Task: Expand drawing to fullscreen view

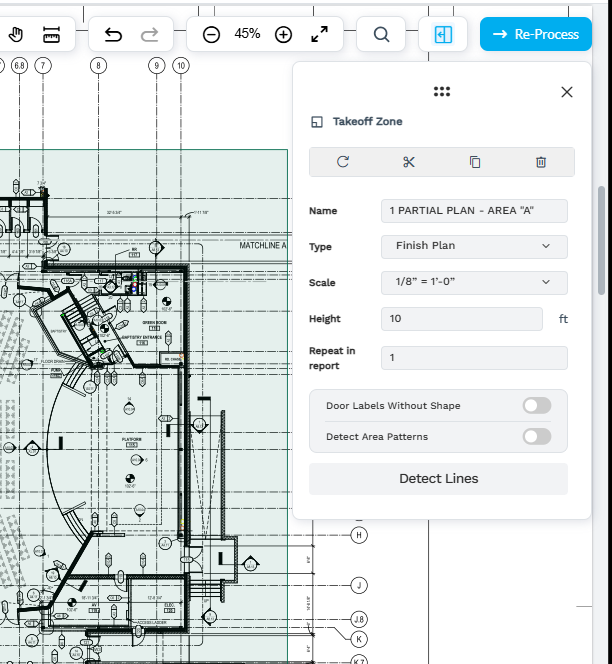Action: click(x=320, y=35)
